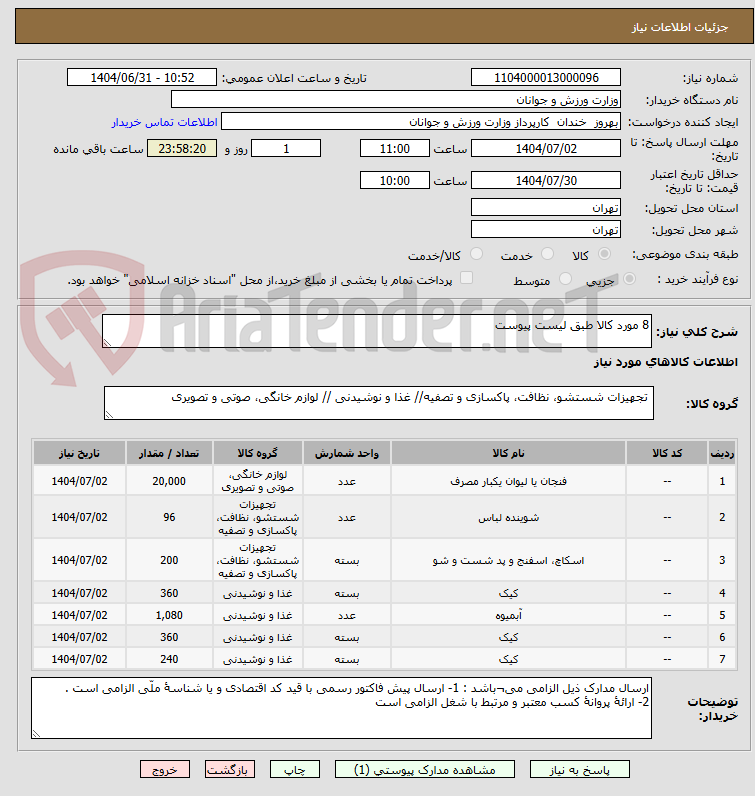Click the 'چاپ' print button
The width and height of the screenshot is (755, 796).
point(295,770)
